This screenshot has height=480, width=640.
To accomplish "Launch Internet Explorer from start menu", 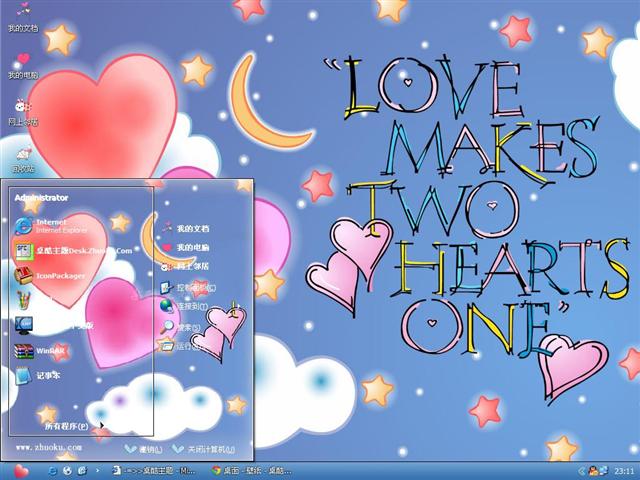I will [51, 226].
